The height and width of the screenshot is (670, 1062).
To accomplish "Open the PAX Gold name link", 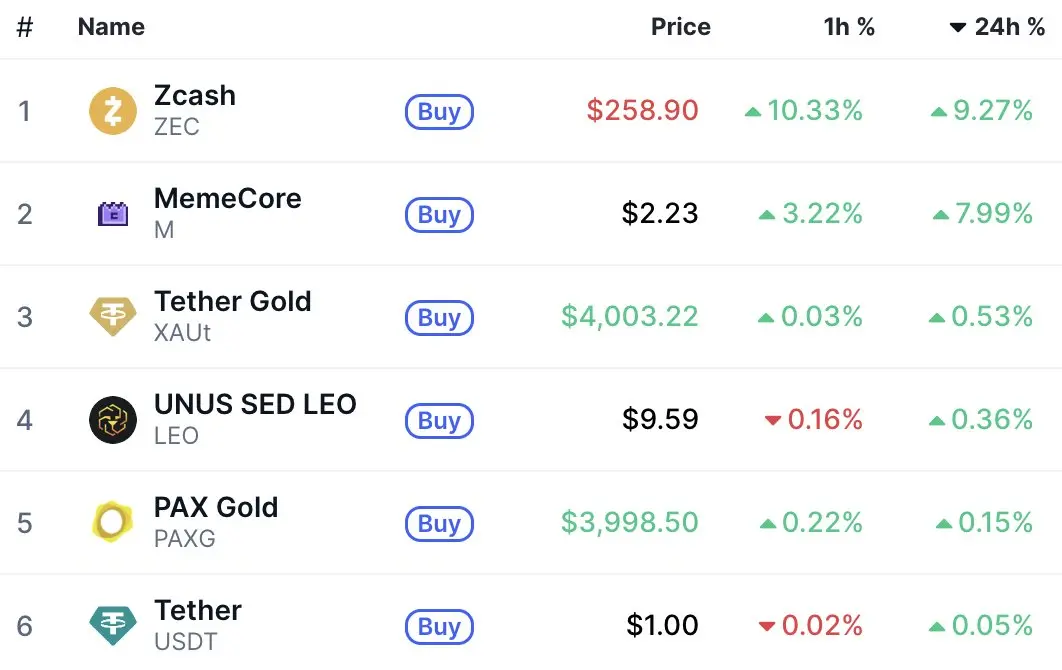I will 216,508.
